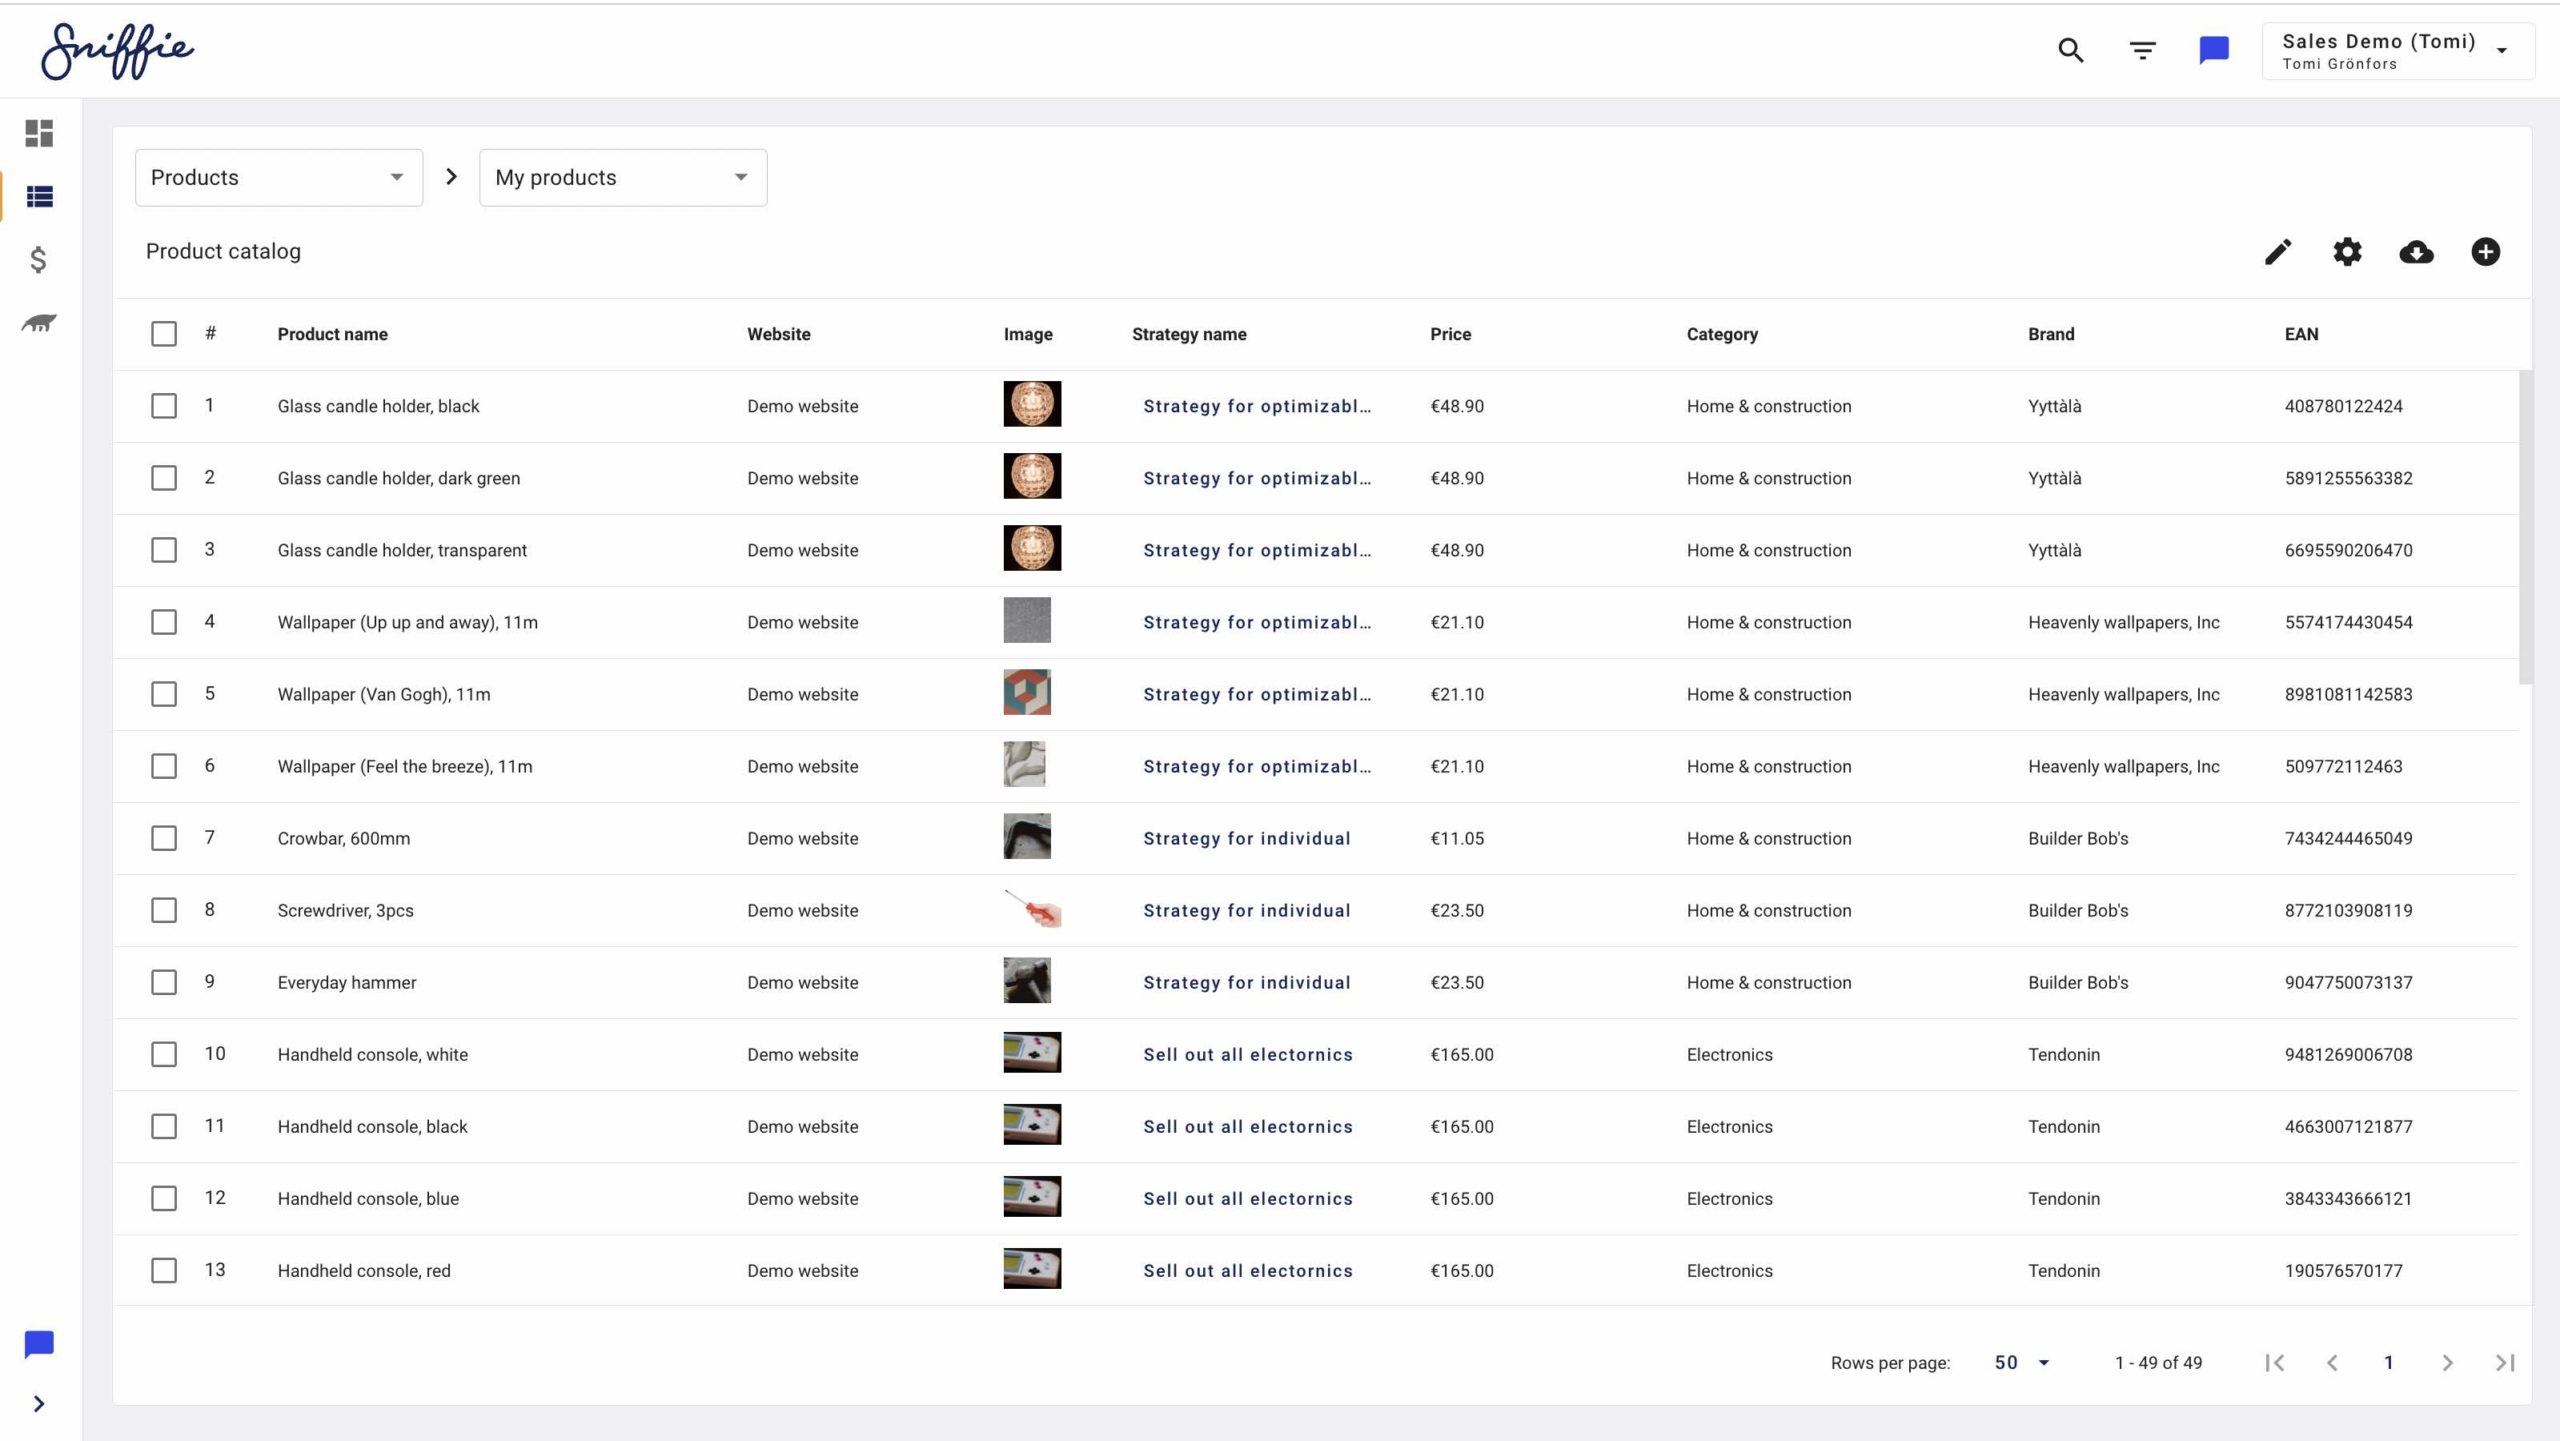Open the chat bubble at sidebar bottom
This screenshot has height=1441, width=2560.
(x=39, y=1345)
